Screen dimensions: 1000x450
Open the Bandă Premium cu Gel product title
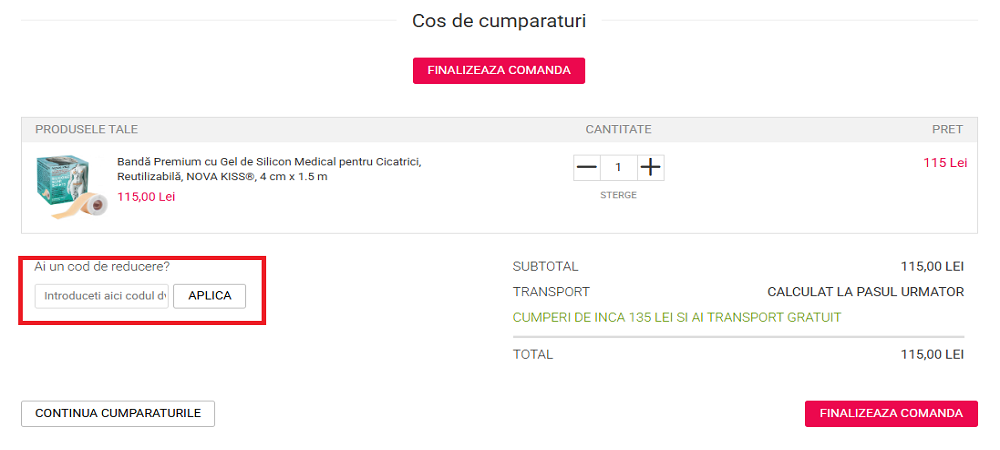point(270,169)
